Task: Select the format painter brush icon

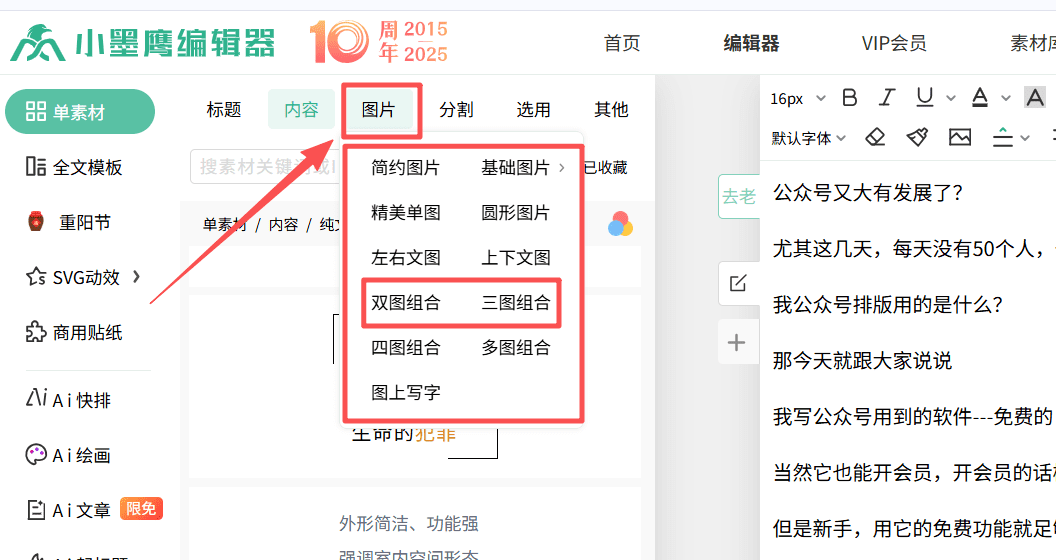Action: tap(917, 137)
